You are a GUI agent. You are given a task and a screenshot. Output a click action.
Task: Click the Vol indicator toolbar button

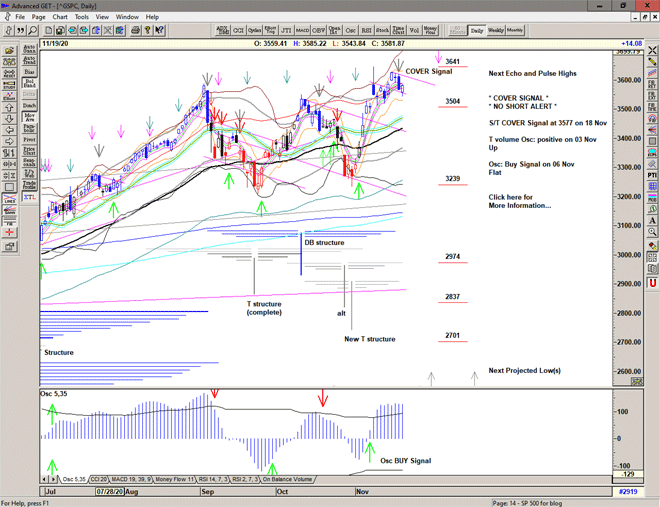(x=416, y=31)
